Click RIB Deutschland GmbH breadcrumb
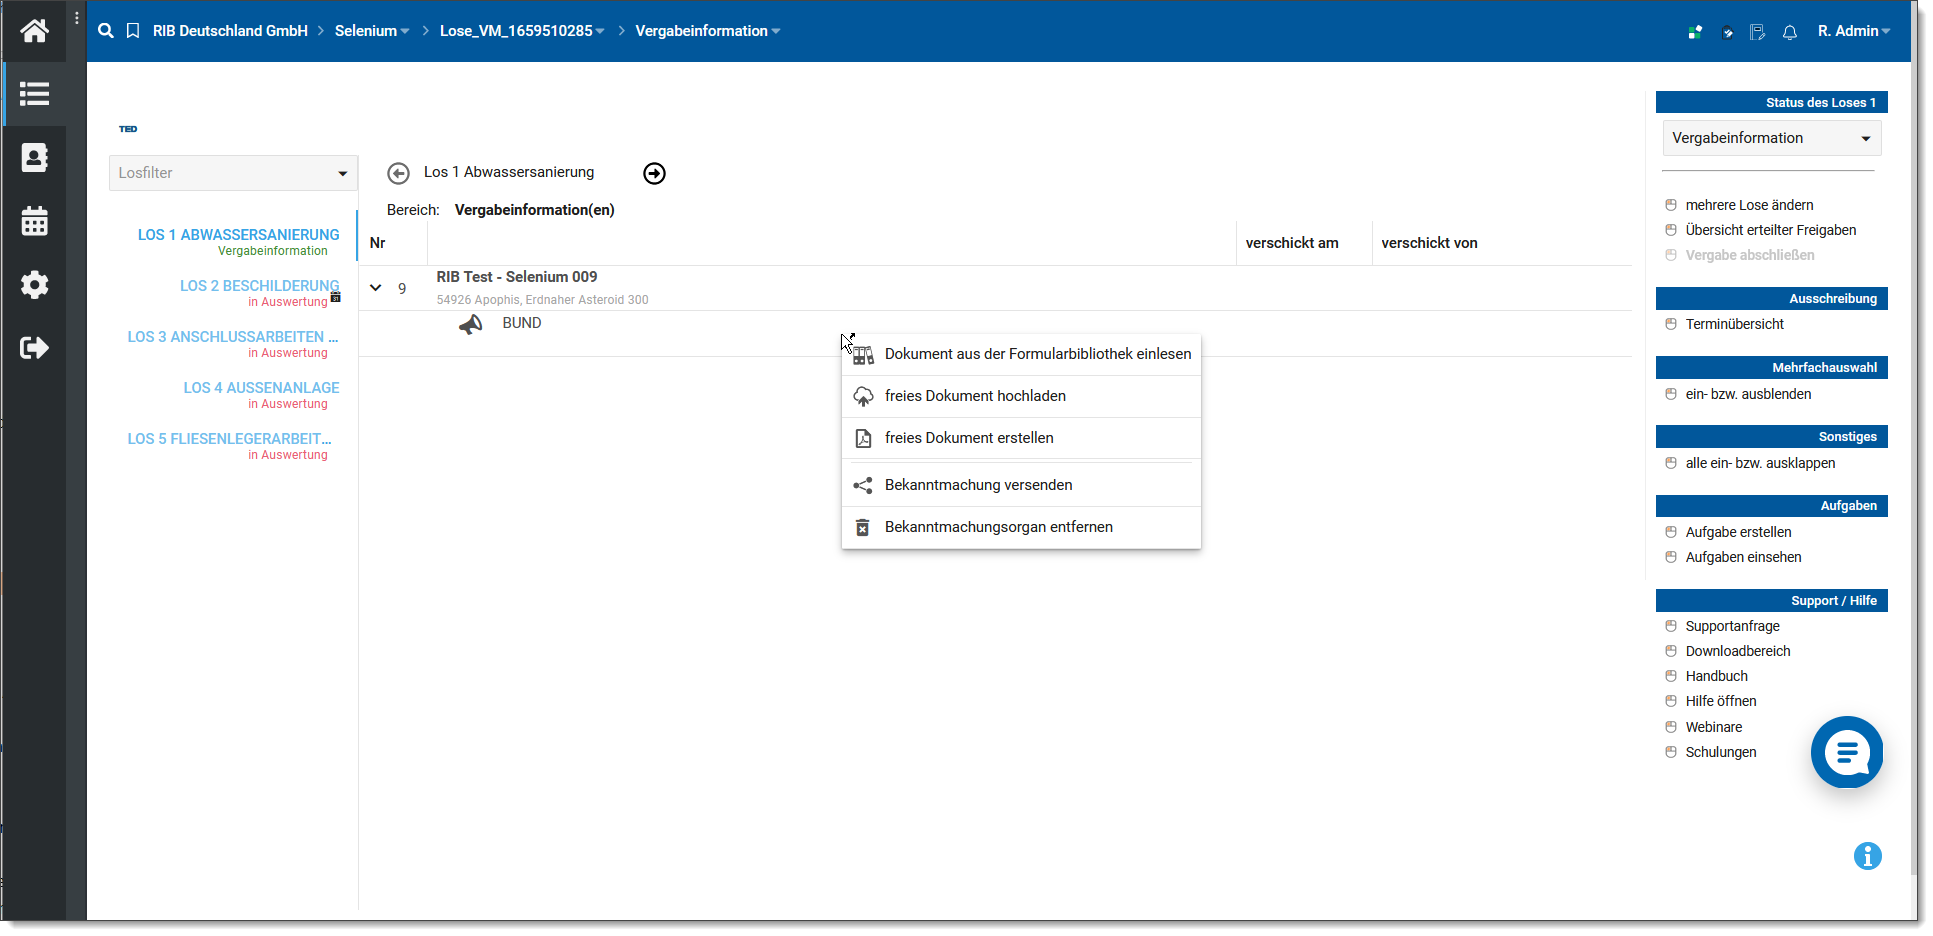 point(230,31)
